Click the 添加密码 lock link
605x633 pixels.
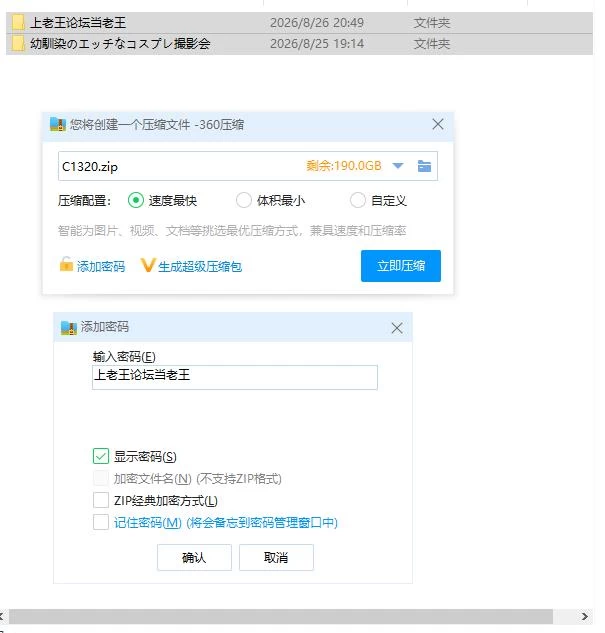point(101,266)
